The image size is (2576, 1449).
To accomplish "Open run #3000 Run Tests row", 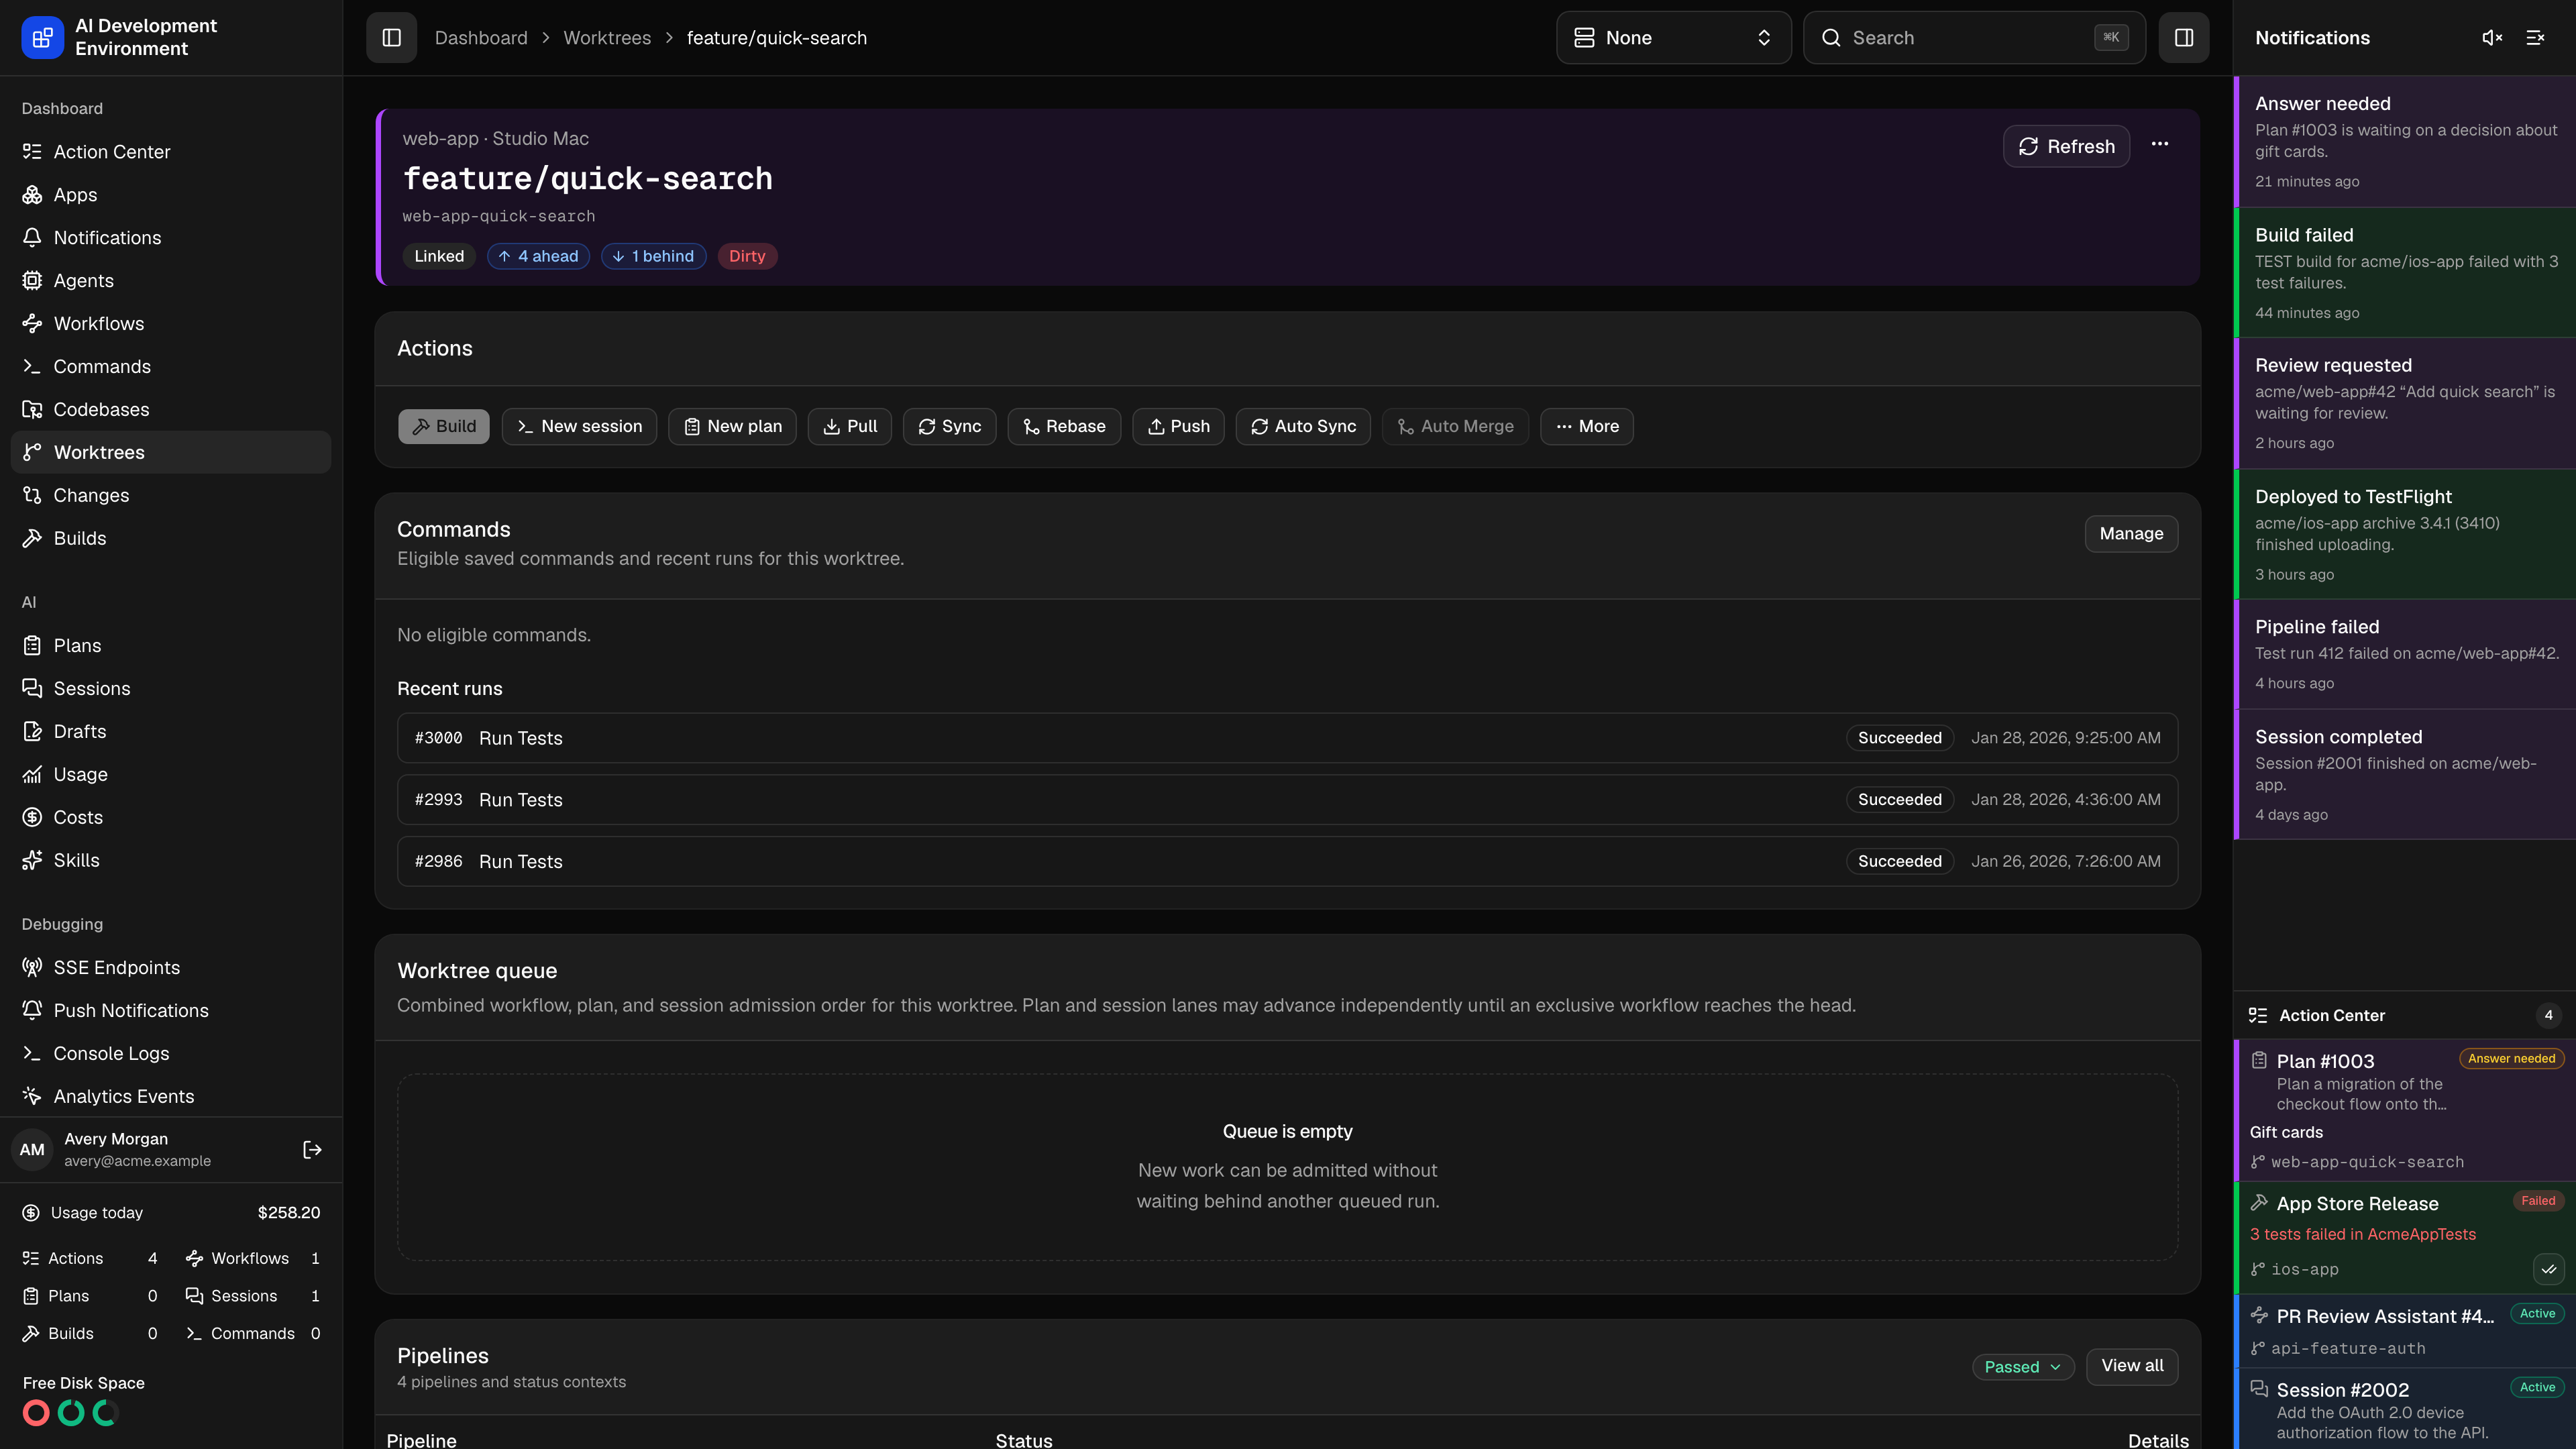I will pyautogui.click(x=1287, y=738).
